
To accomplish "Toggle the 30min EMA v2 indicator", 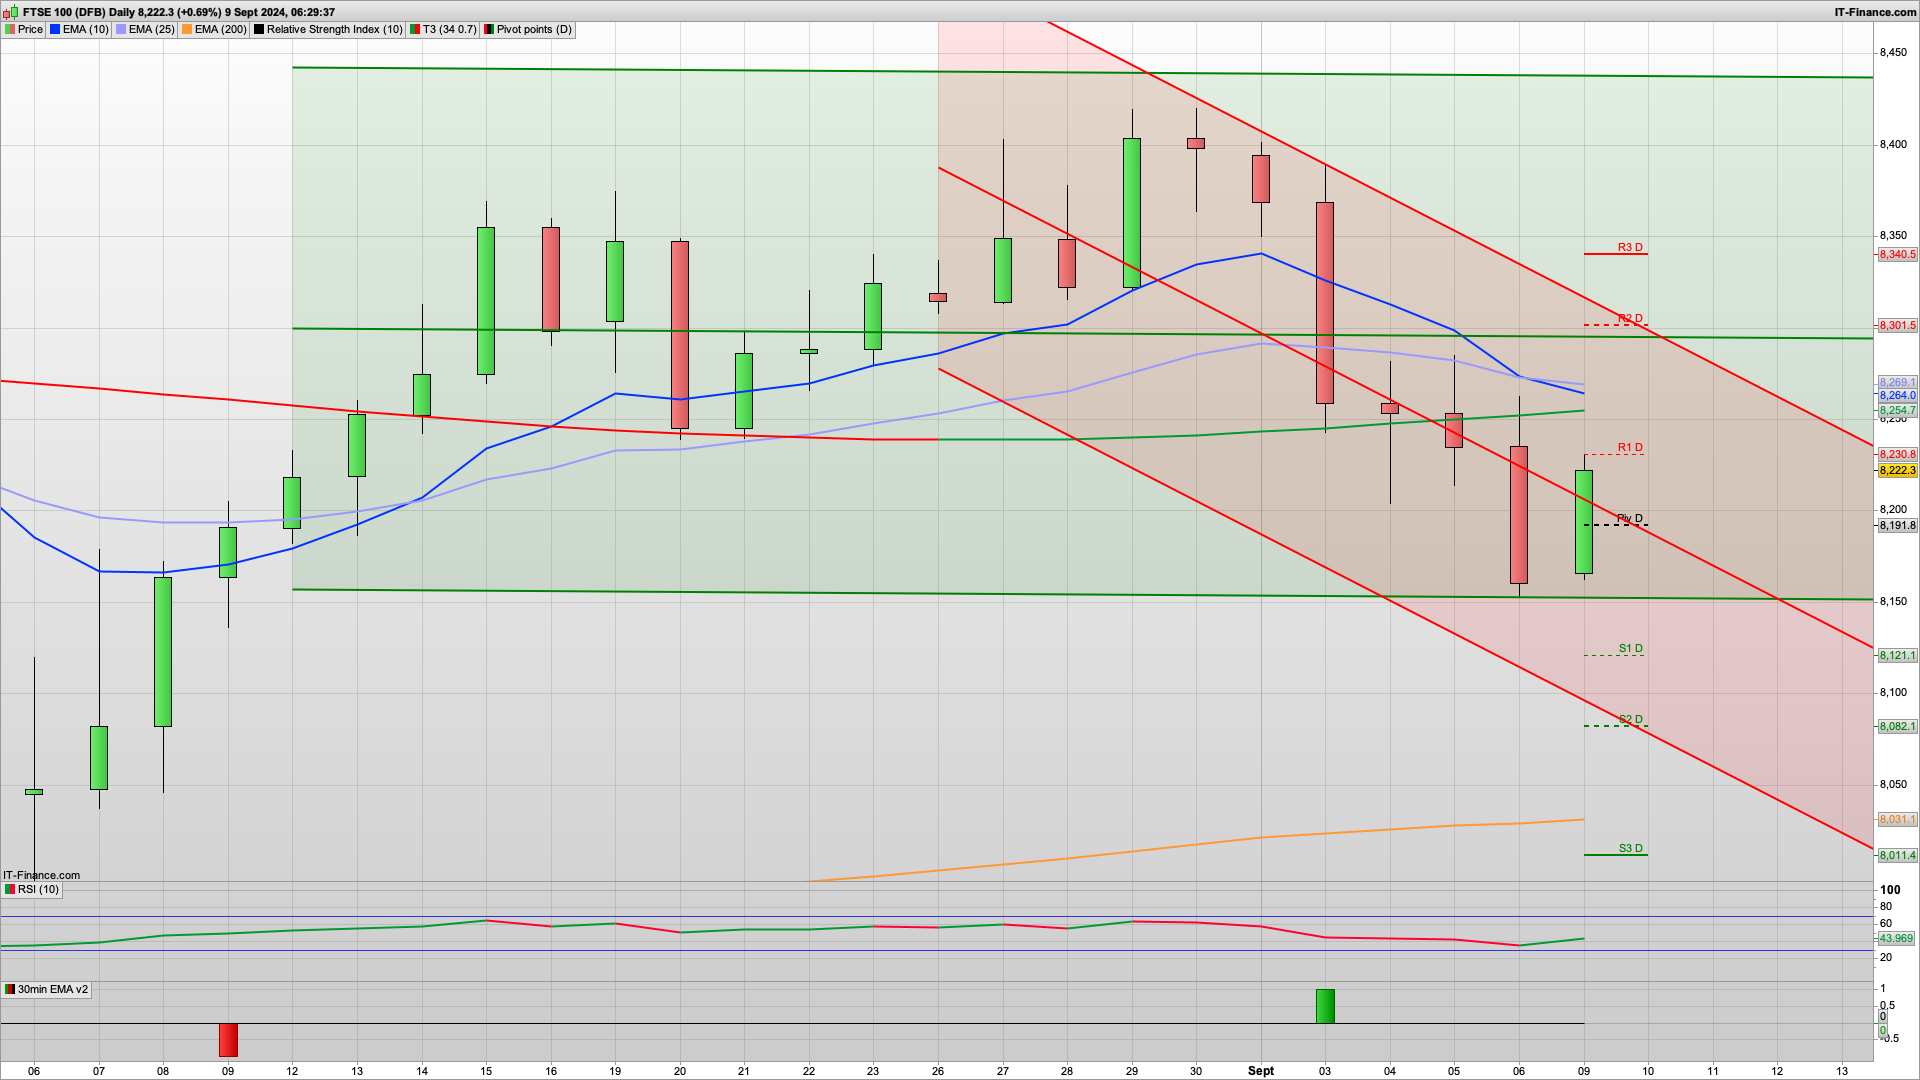I will [52, 990].
